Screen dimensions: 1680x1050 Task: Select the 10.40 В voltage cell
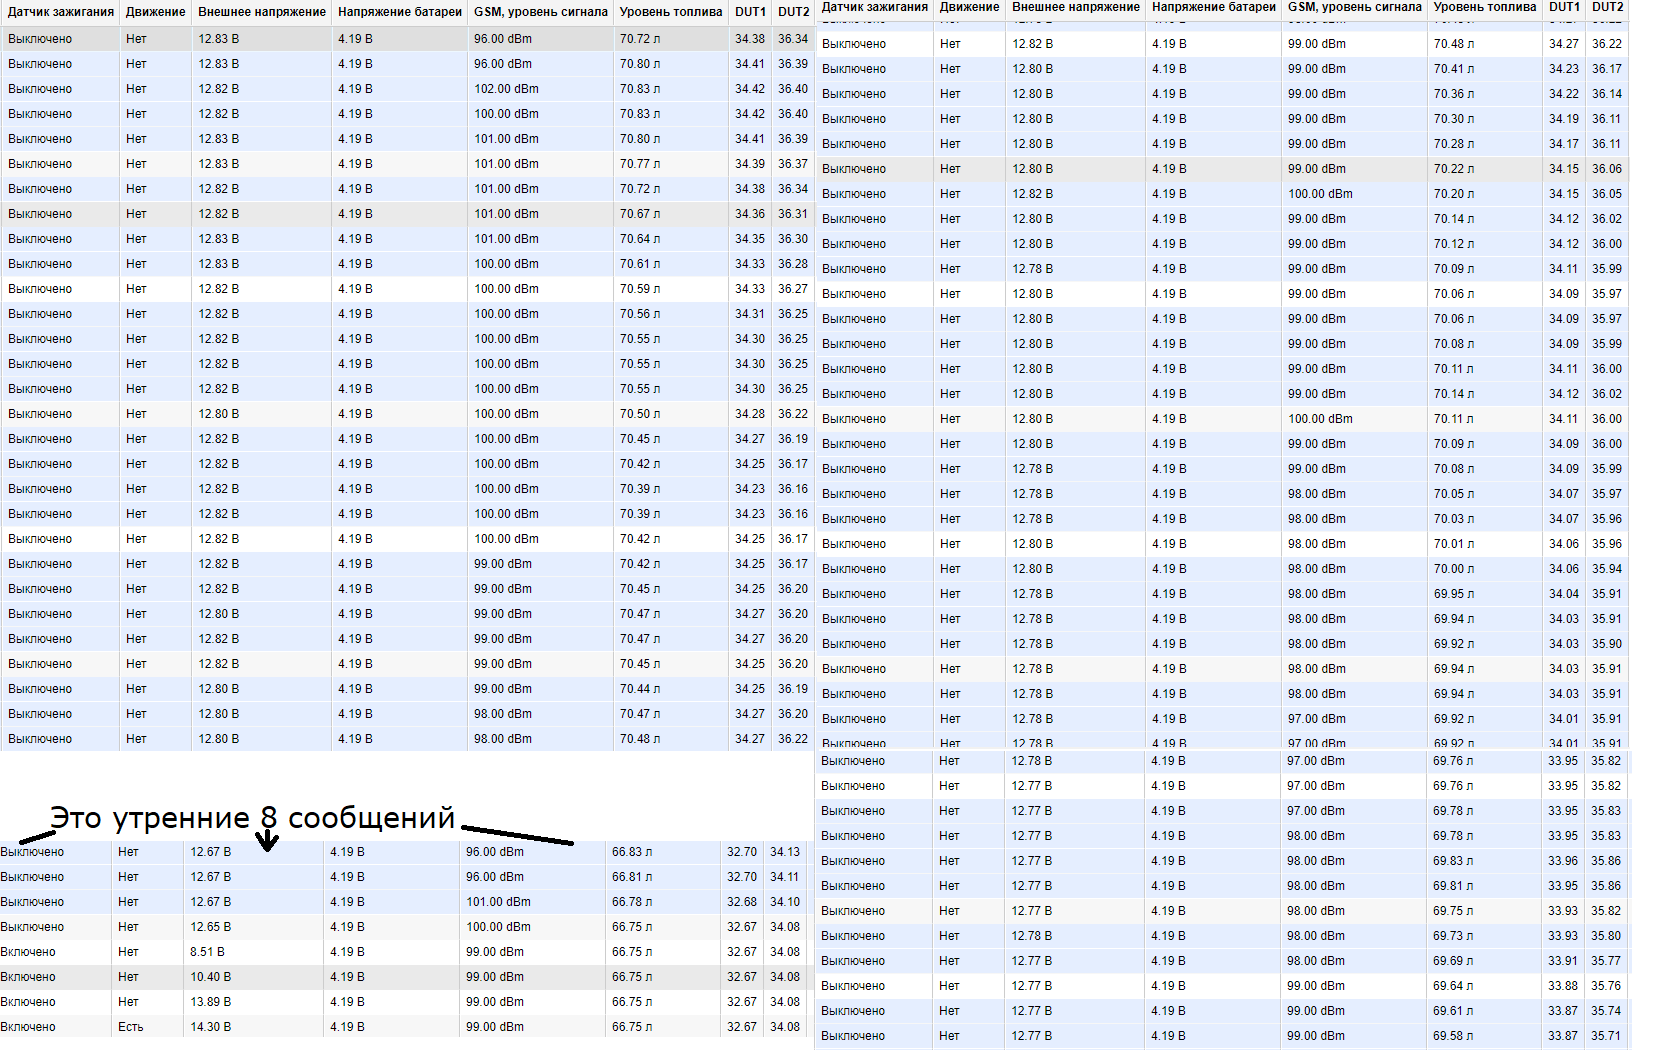point(211,977)
